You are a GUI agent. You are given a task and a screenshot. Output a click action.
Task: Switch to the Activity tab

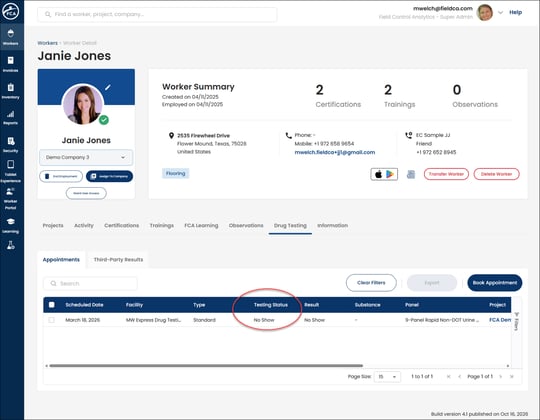tap(84, 225)
